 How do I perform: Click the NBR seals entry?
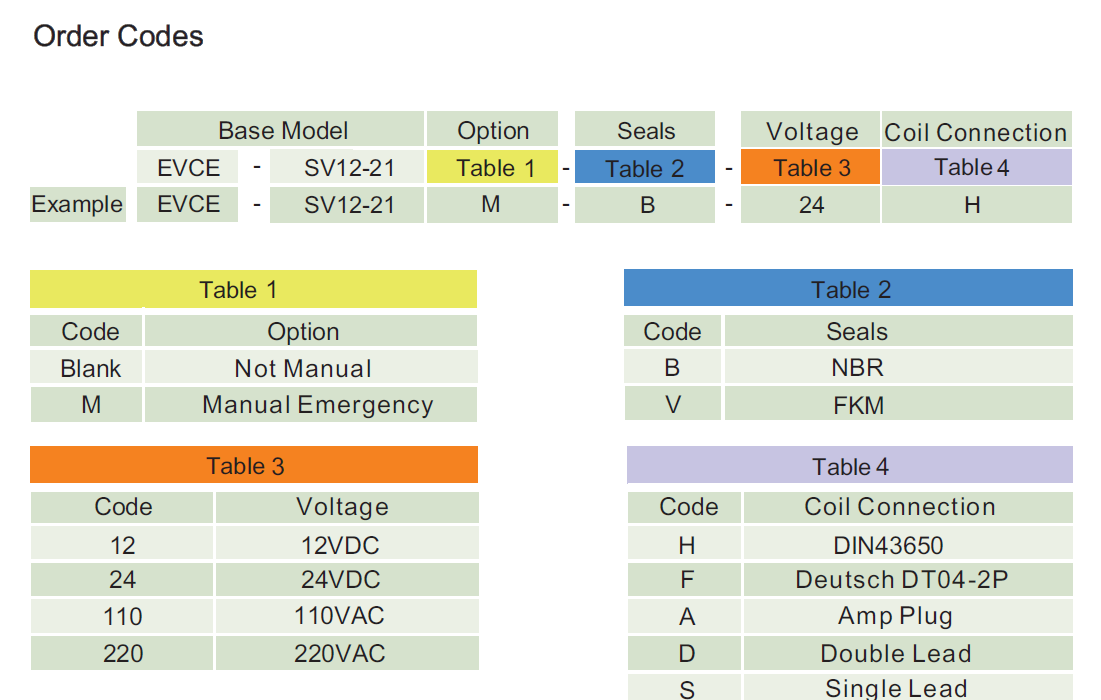tap(857, 368)
